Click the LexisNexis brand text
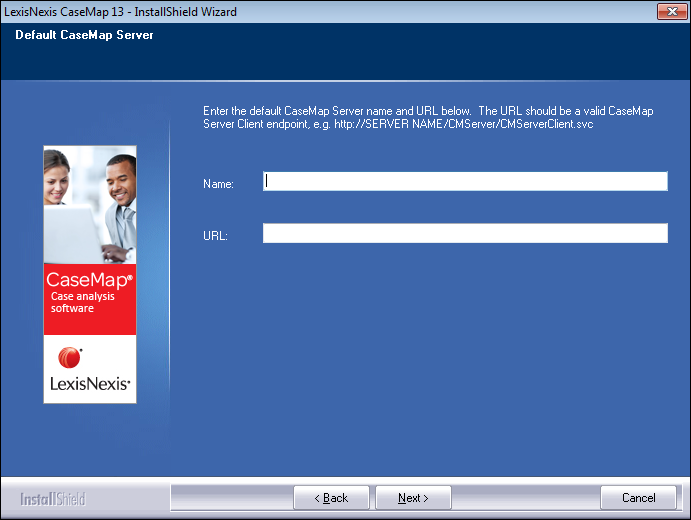The width and height of the screenshot is (691, 520). [90, 384]
